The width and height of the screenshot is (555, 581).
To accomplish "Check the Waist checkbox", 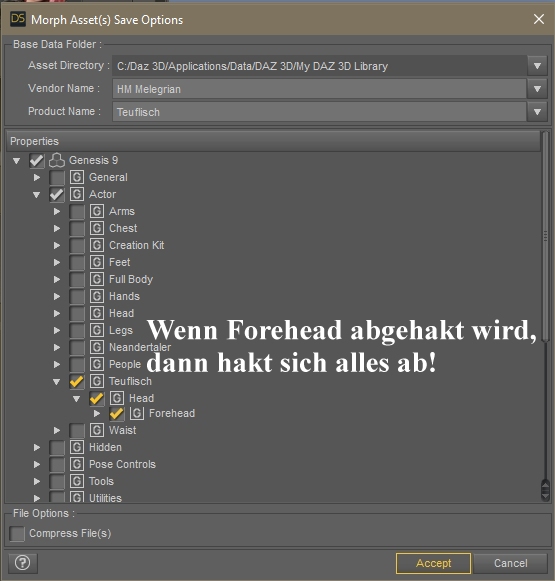I will pos(77,431).
